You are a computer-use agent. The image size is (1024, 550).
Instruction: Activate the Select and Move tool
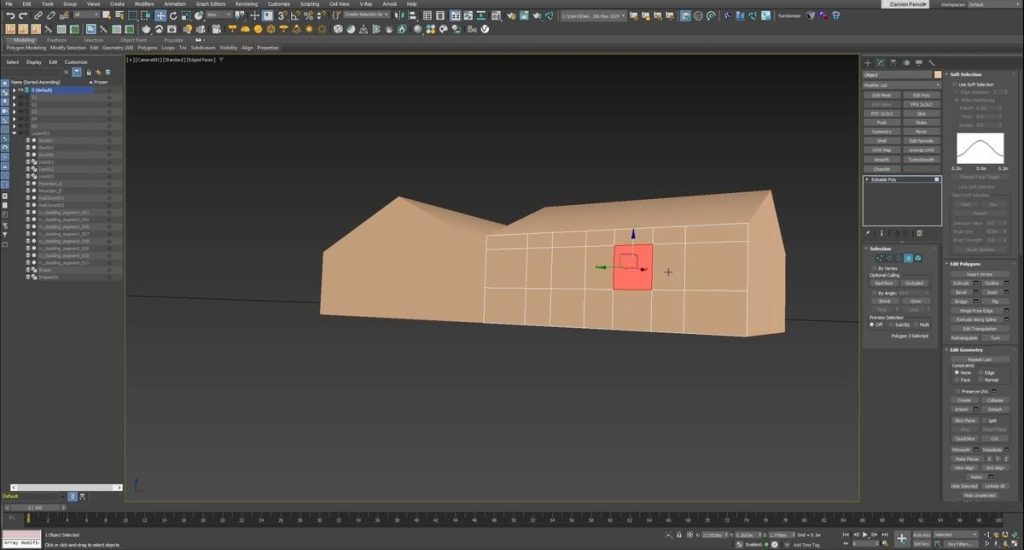(x=160, y=16)
